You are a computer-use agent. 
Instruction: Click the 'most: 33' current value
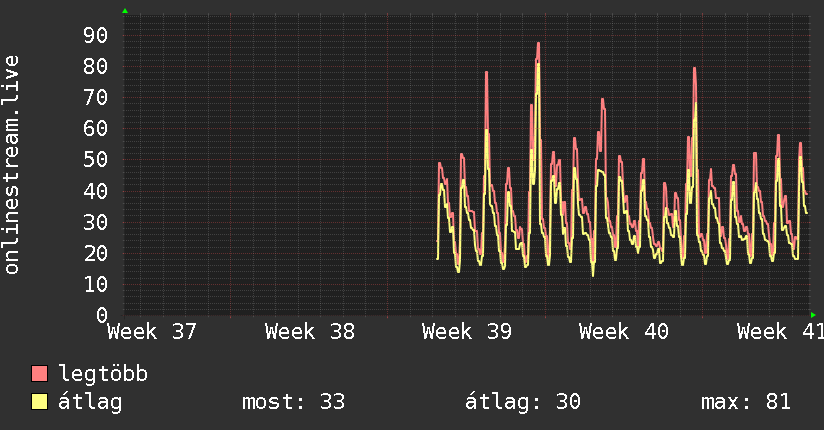click(293, 402)
